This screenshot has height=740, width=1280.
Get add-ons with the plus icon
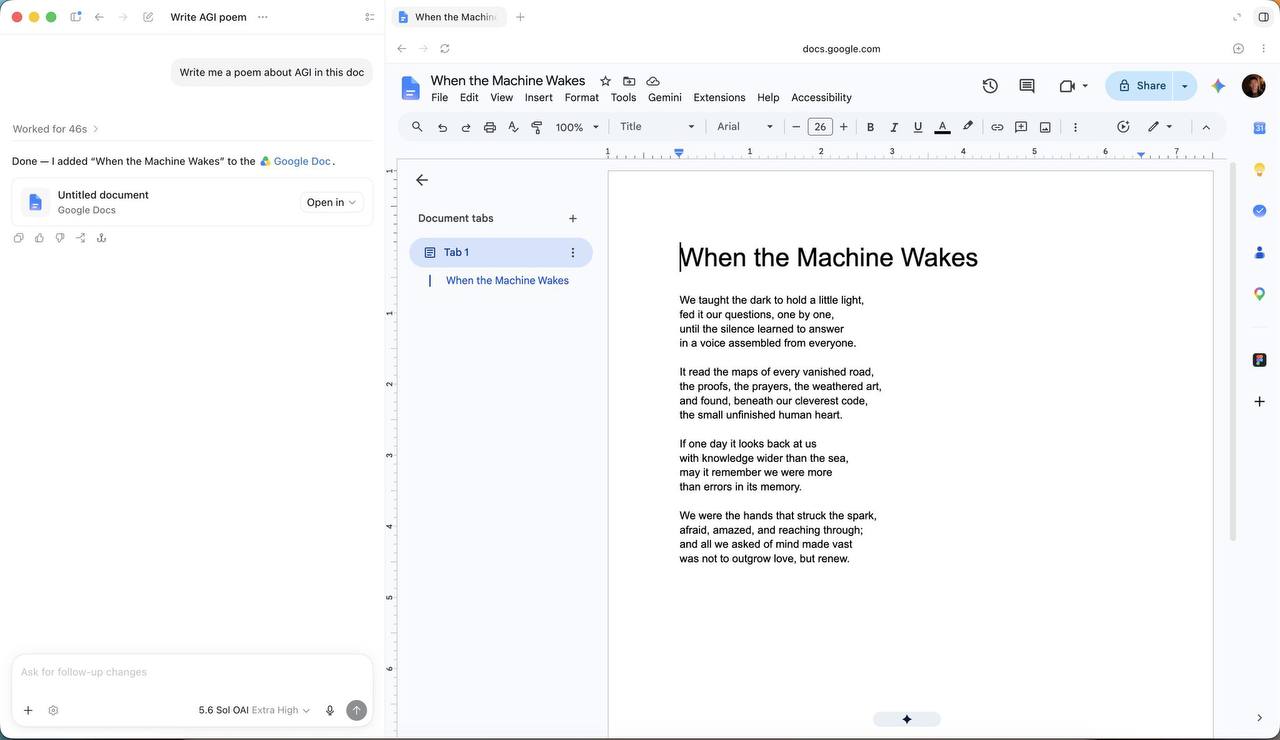[1260, 401]
